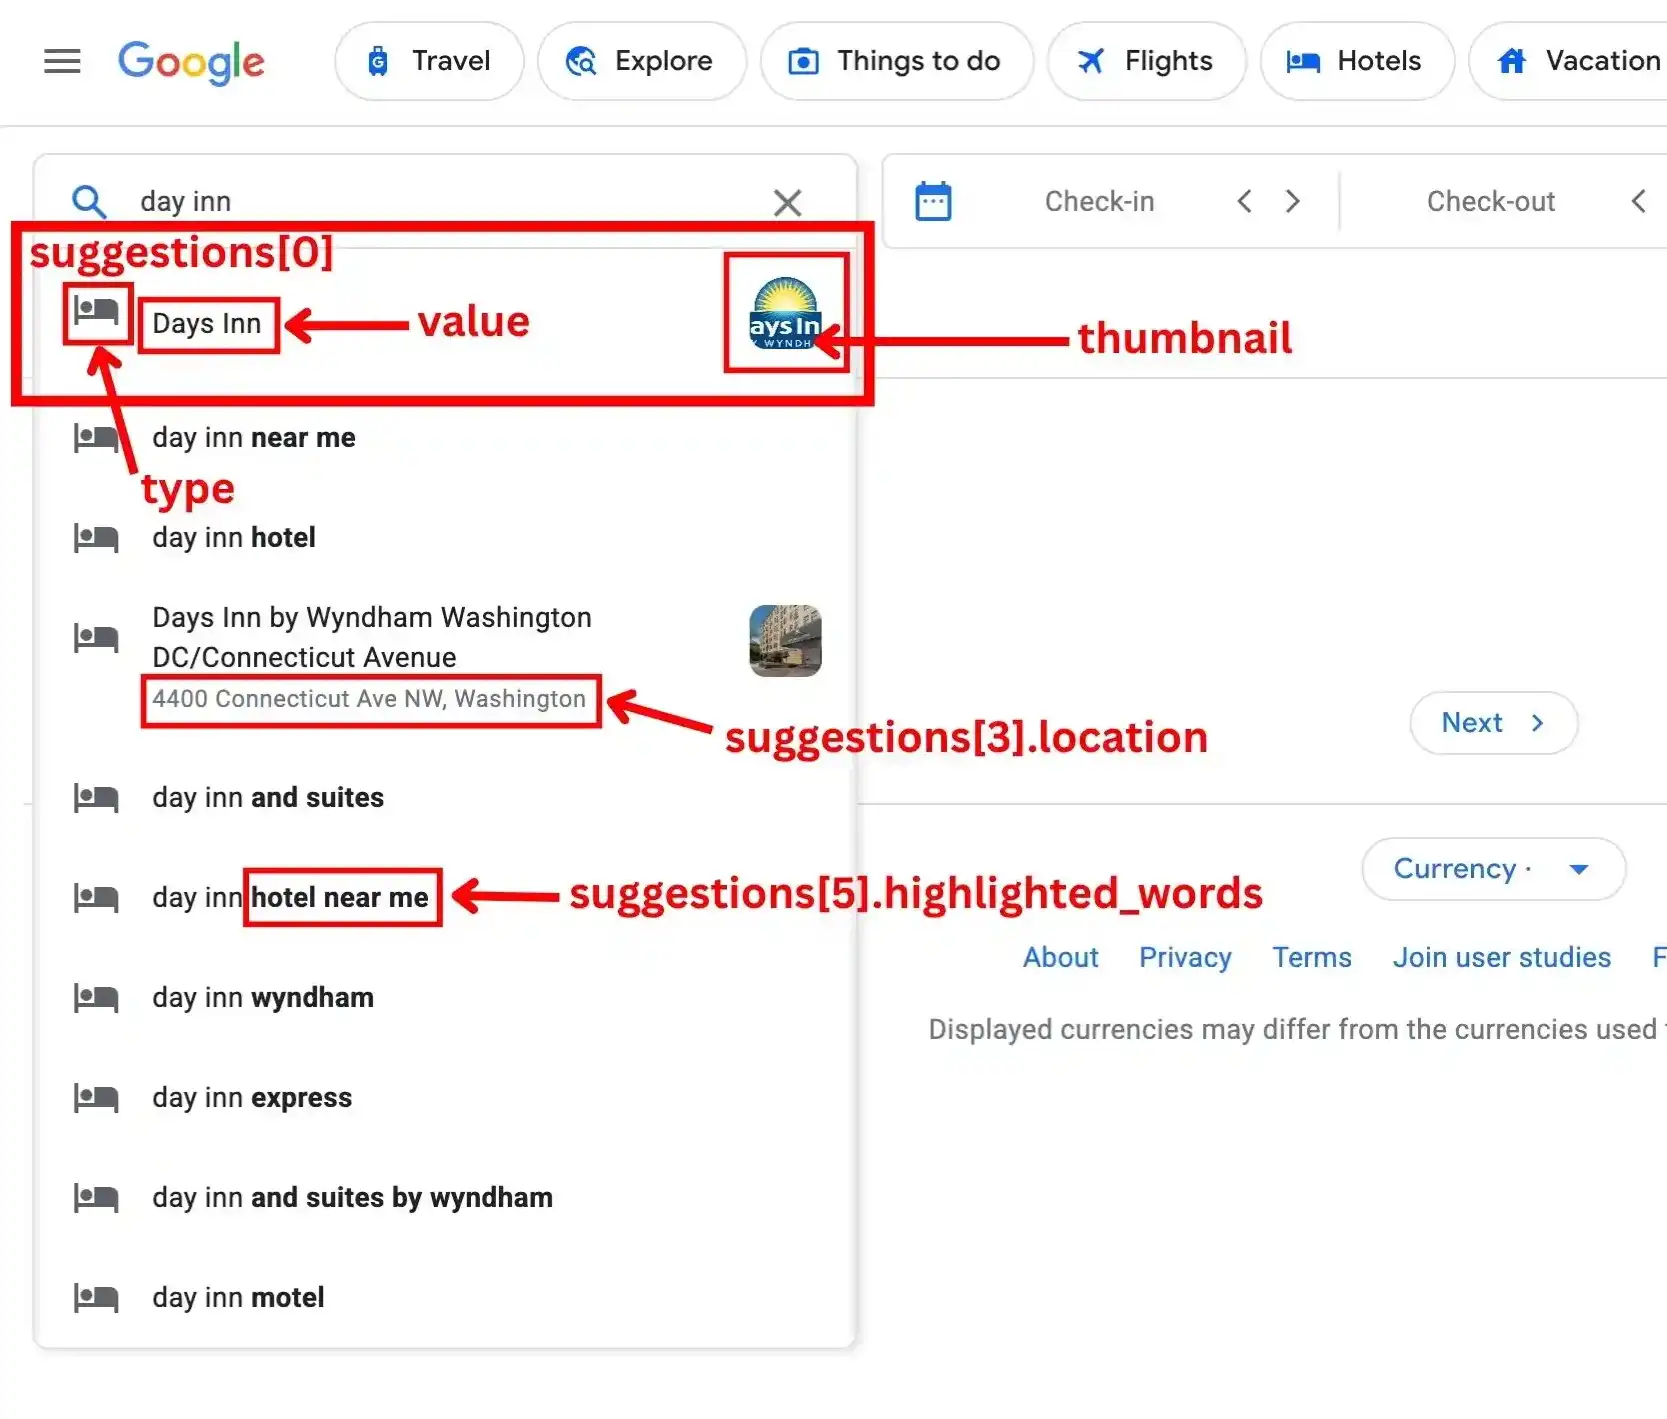The height and width of the screenshot is (1419, 1667).
Task: Open the Privacy link
Action: pyautogui.click(x=1185, y=958)
